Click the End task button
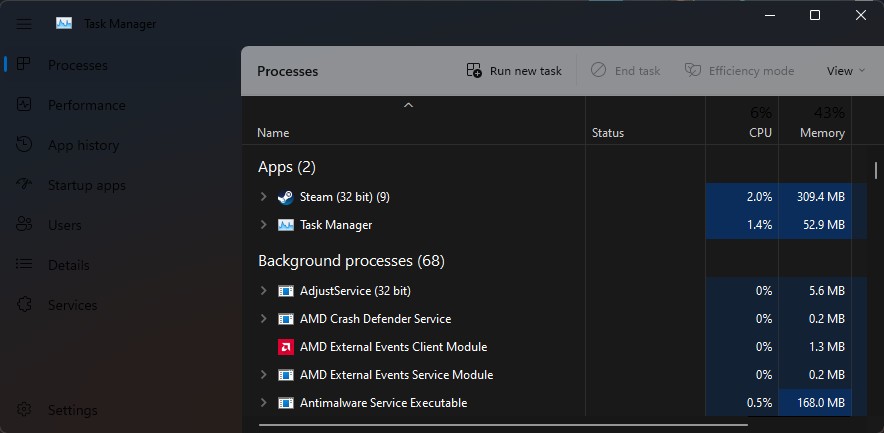The width and height of the screenshot is (884, 433). 626,71
